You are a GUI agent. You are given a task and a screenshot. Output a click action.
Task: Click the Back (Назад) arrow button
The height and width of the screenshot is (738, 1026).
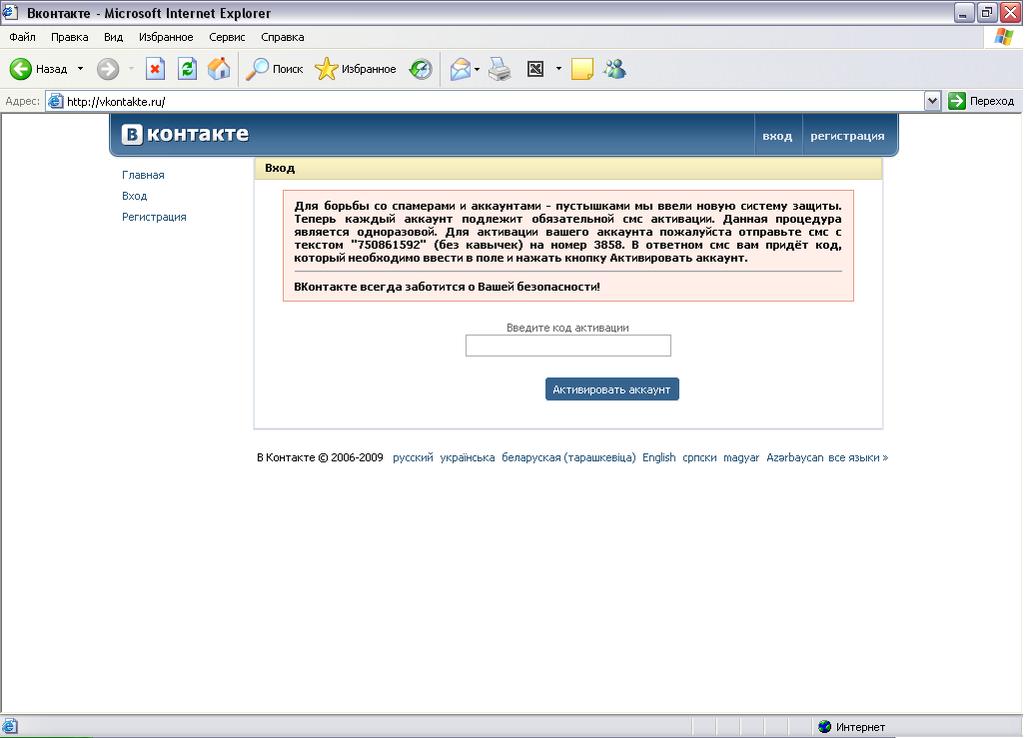point(22,69)
